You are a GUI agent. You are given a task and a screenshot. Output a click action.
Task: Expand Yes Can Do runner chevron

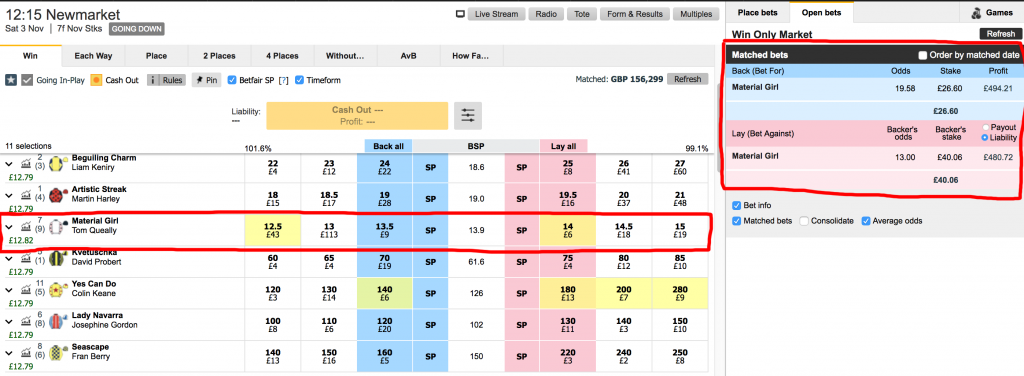(9, 290)
